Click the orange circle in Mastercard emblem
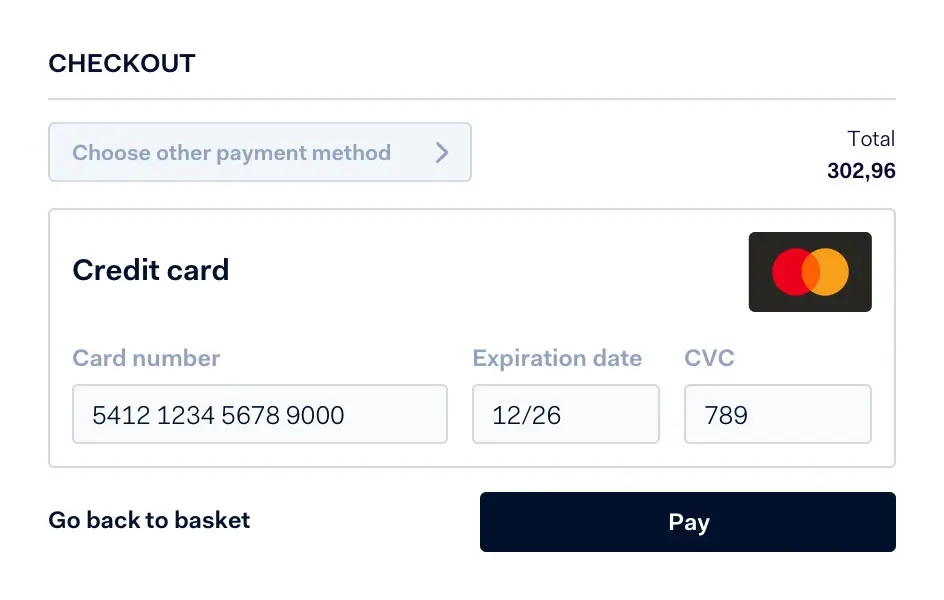 [828, 271]
